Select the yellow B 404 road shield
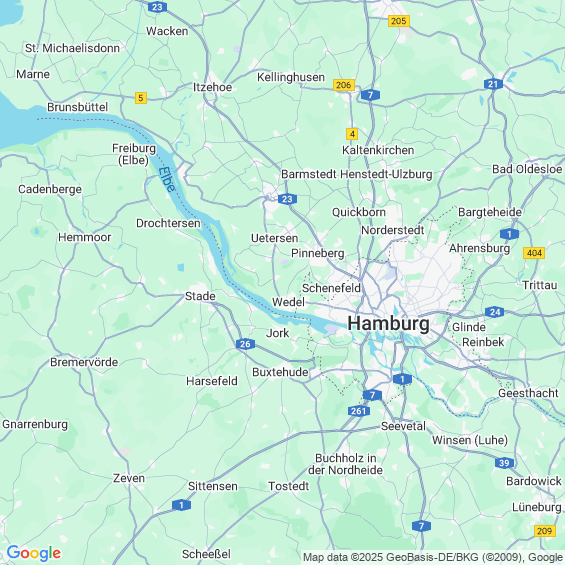The height and width of the screenshot is (565, 565). click(x=534, y=253)
